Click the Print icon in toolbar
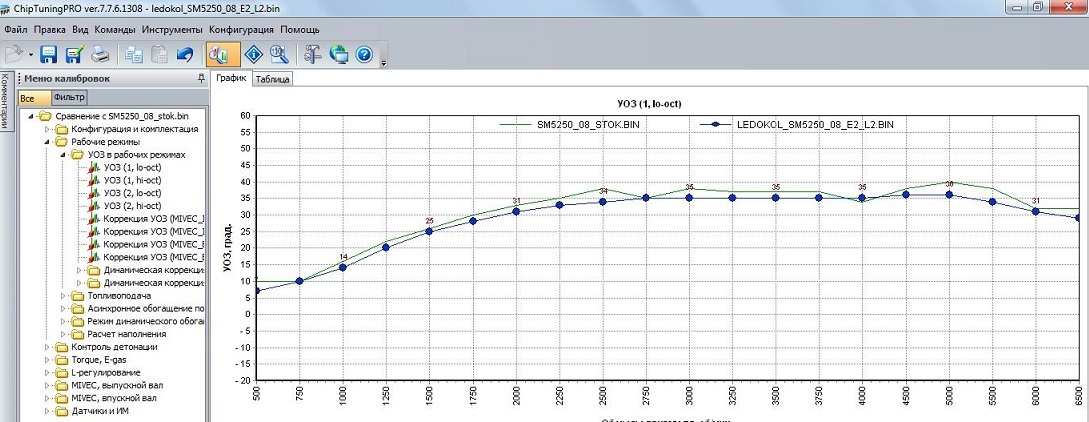Viewport: 1089px width, 422px height. pos(100,54)
